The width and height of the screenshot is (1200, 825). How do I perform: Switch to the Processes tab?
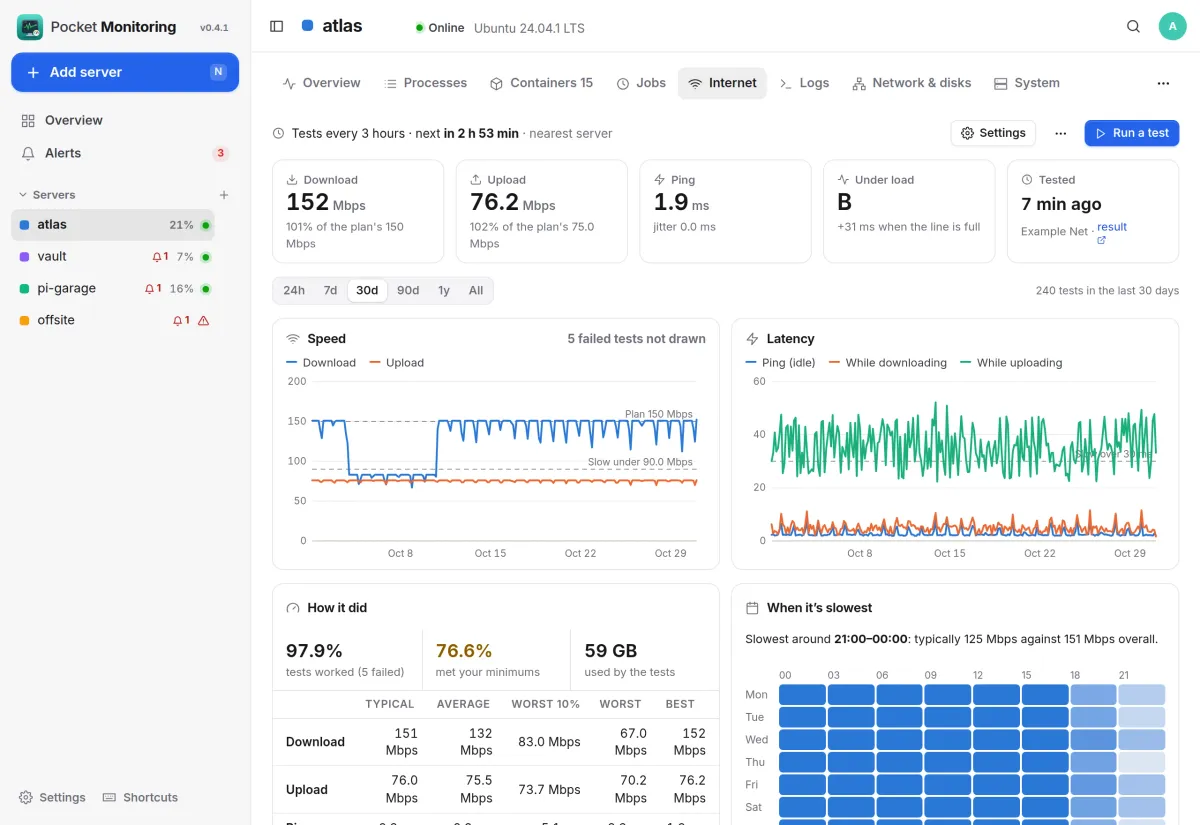(426, 83)
